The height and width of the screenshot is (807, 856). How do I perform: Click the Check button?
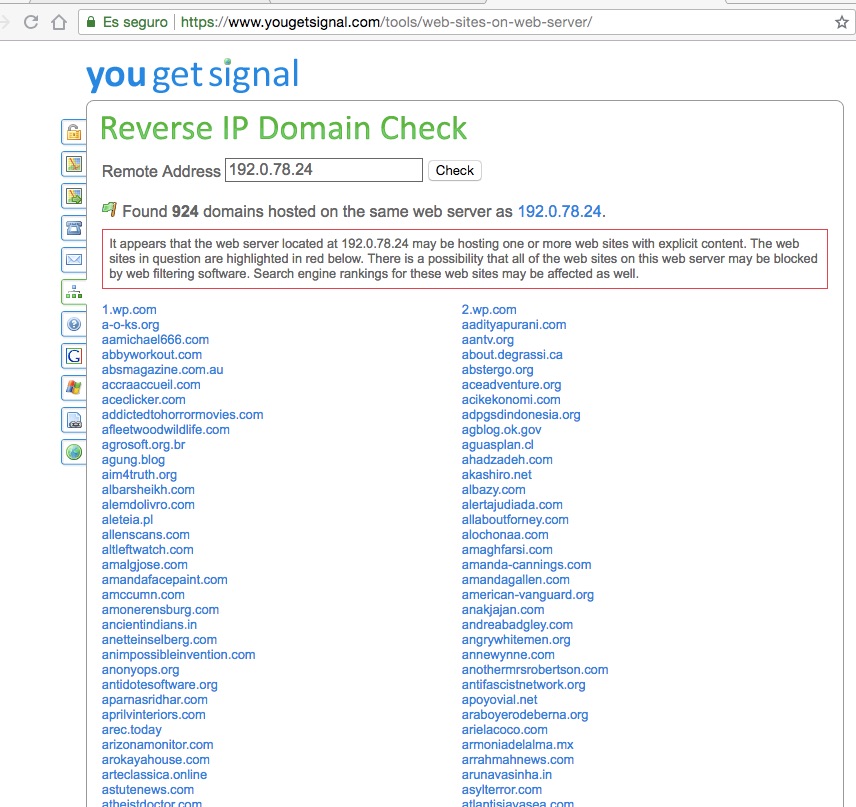pyautogui.click(x=454, y=171)
